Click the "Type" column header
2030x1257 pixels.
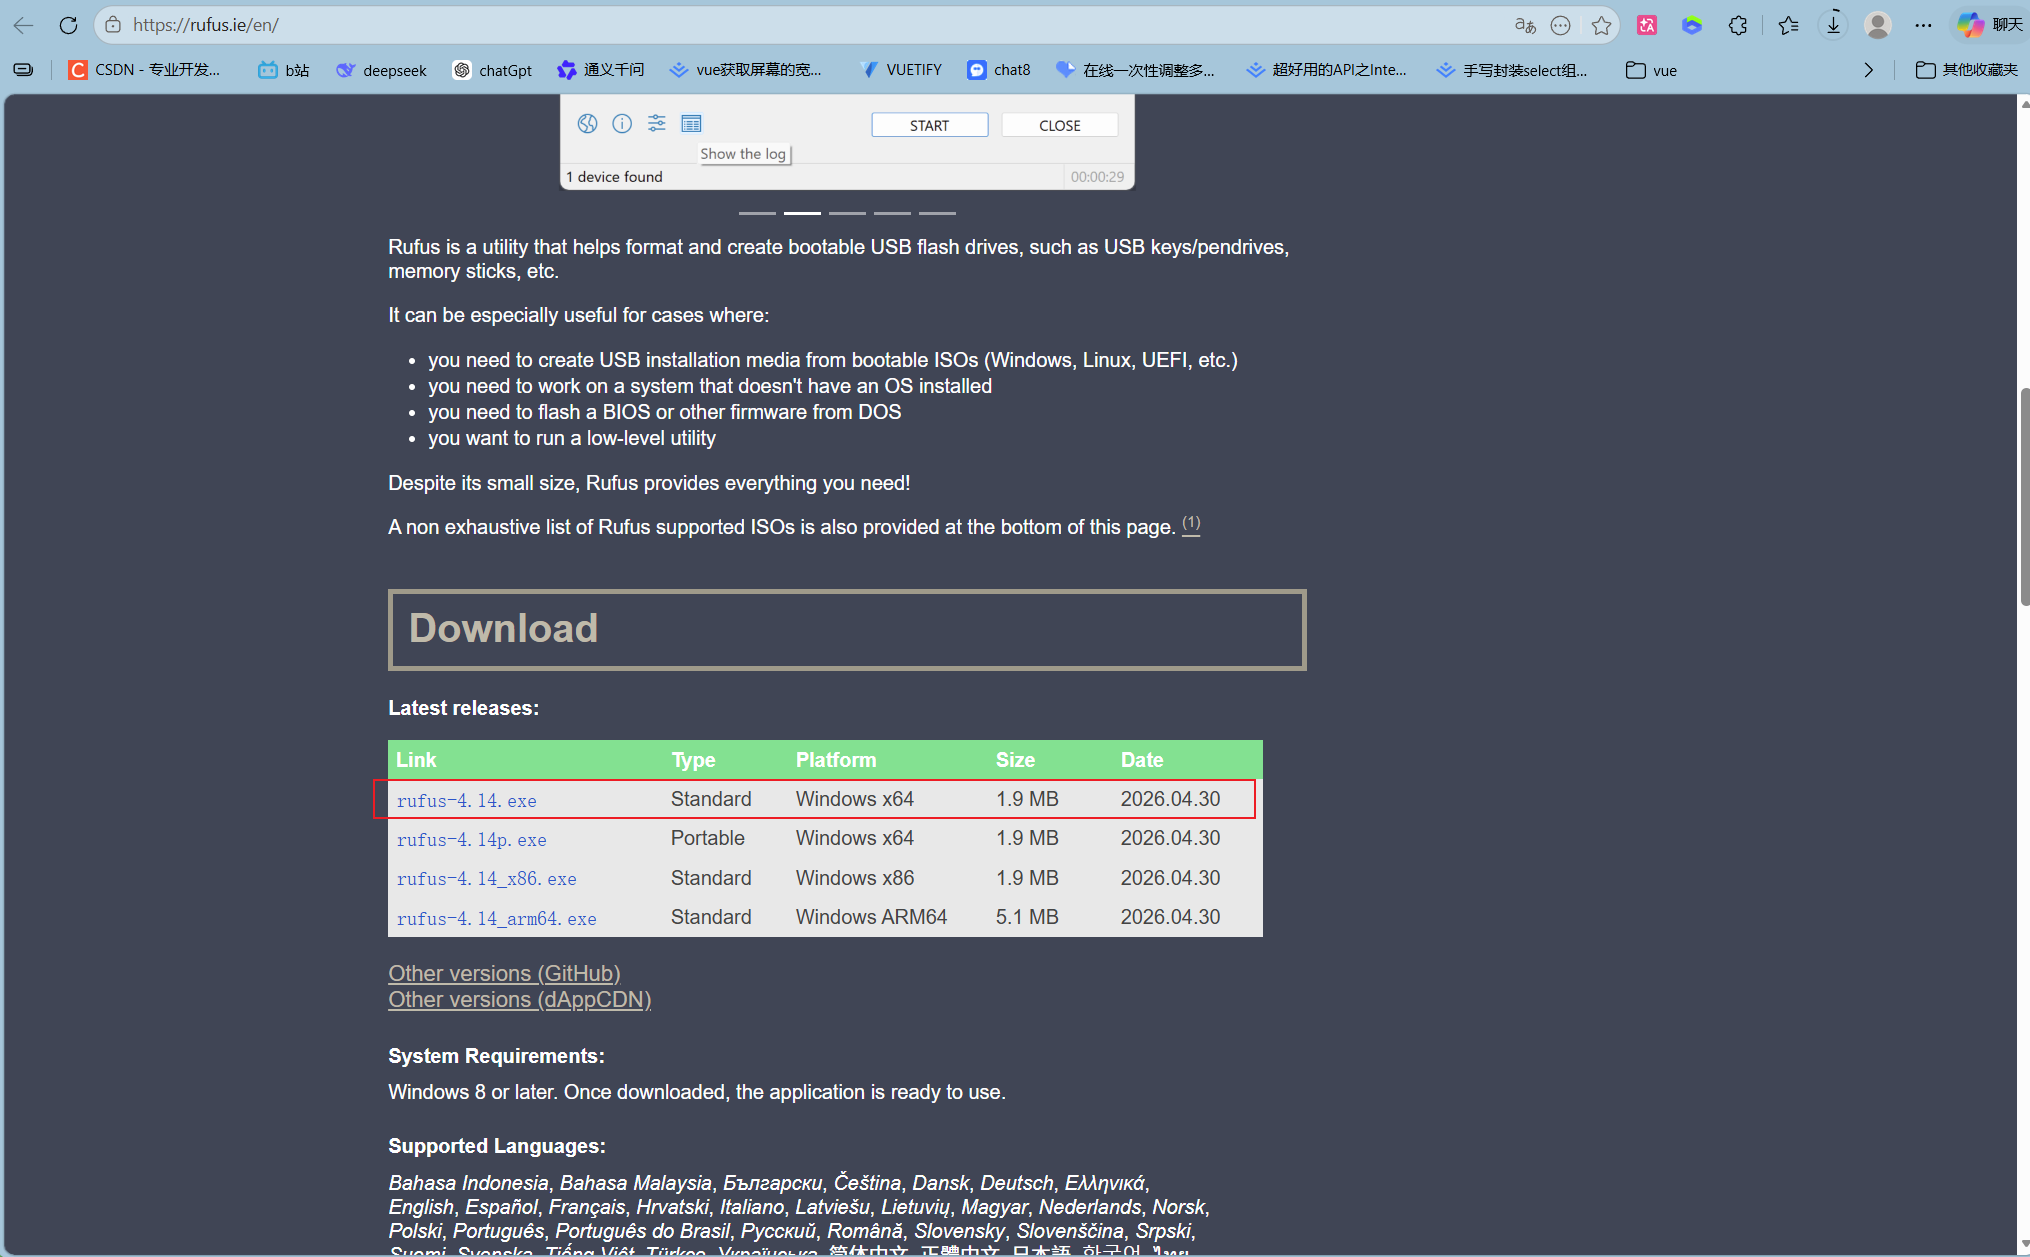[x=693, y=760]
